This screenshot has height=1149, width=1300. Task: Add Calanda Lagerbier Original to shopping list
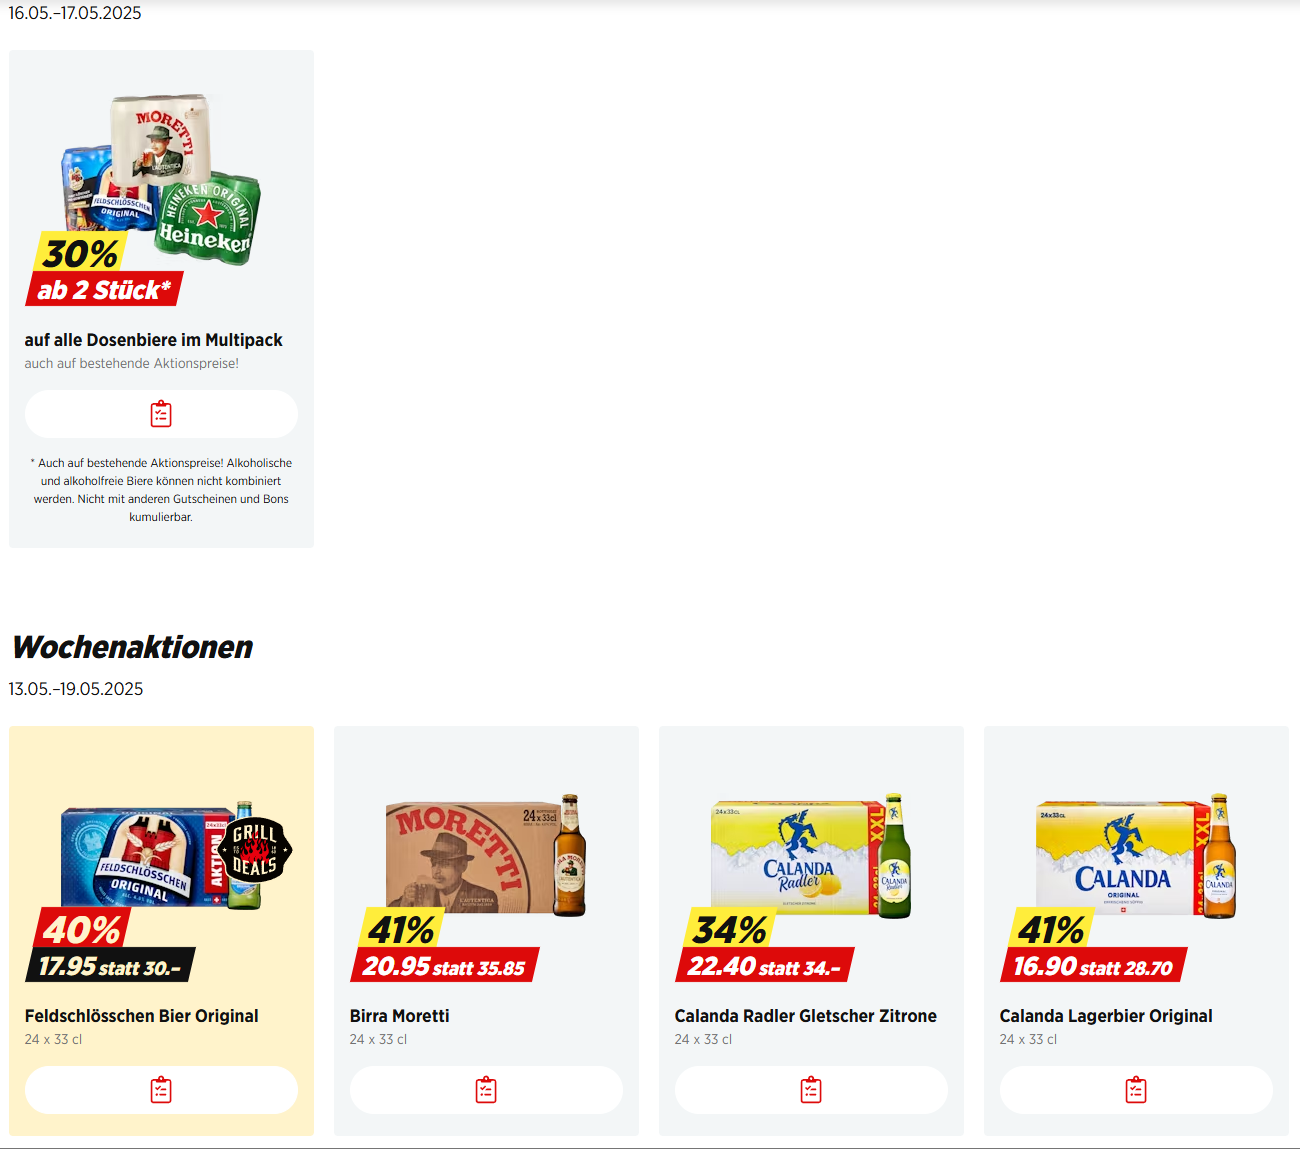click(1136, 1090)
